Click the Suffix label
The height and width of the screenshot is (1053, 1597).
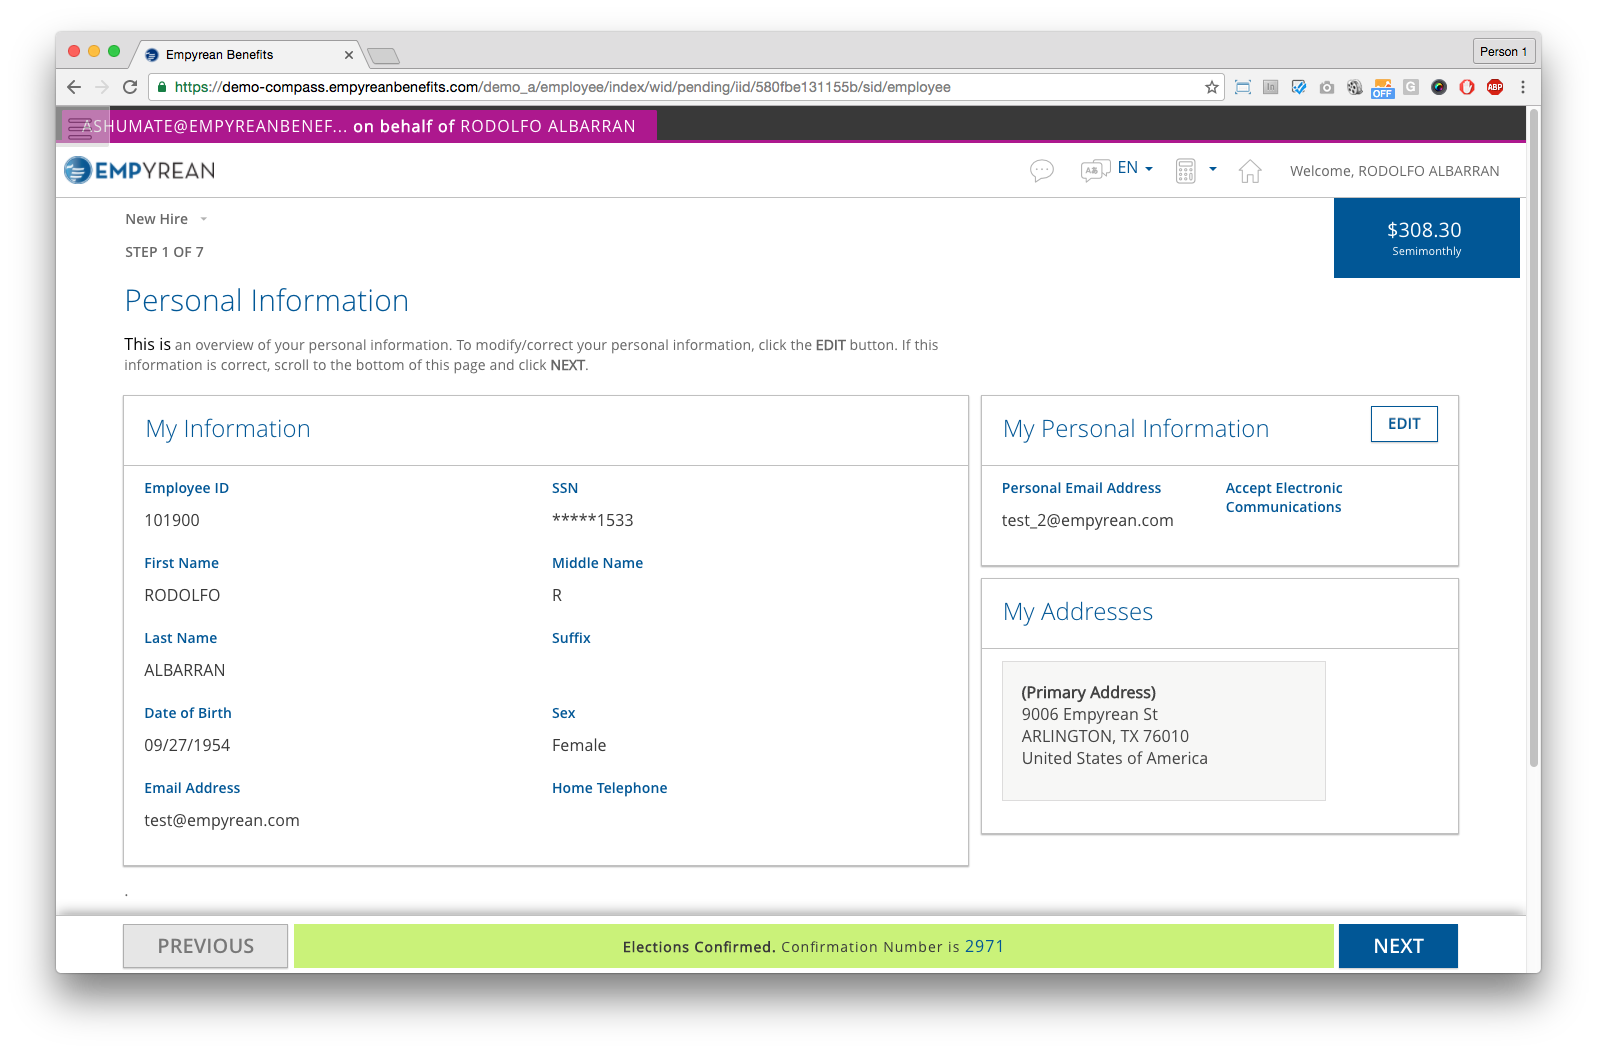pyautogui.click(x=571, y=638)
